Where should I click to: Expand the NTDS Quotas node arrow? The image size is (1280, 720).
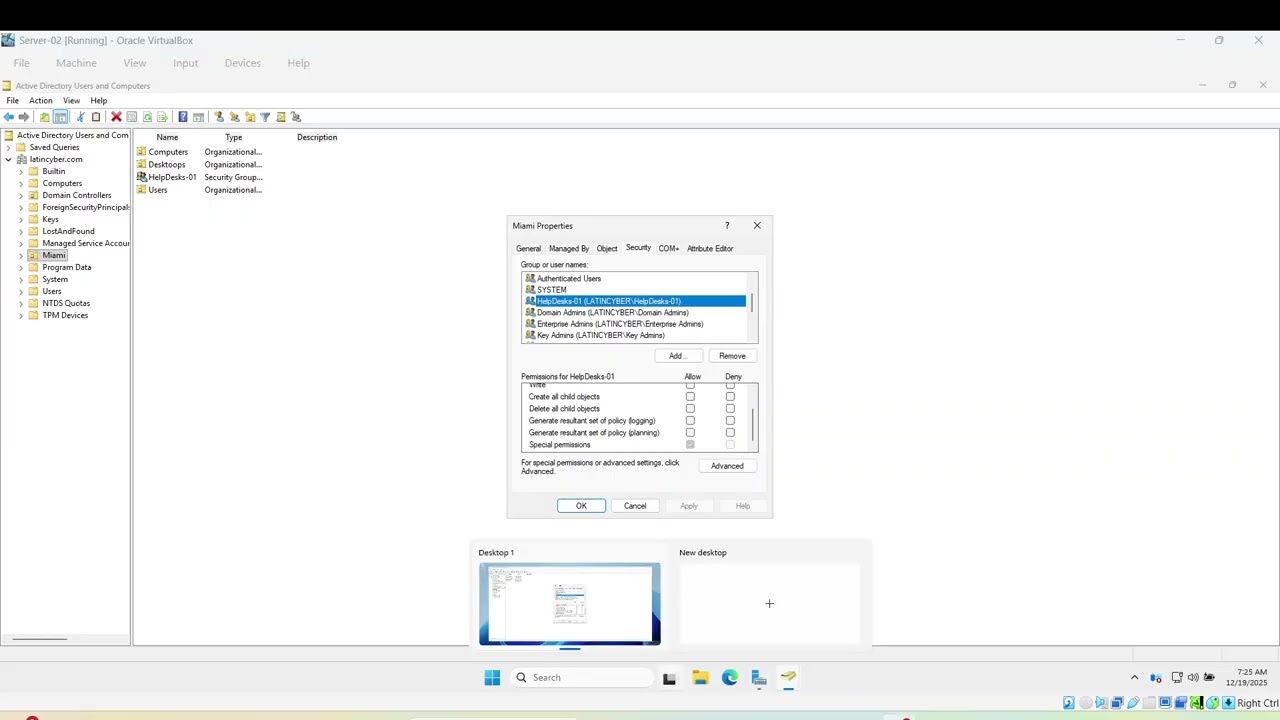21,303
